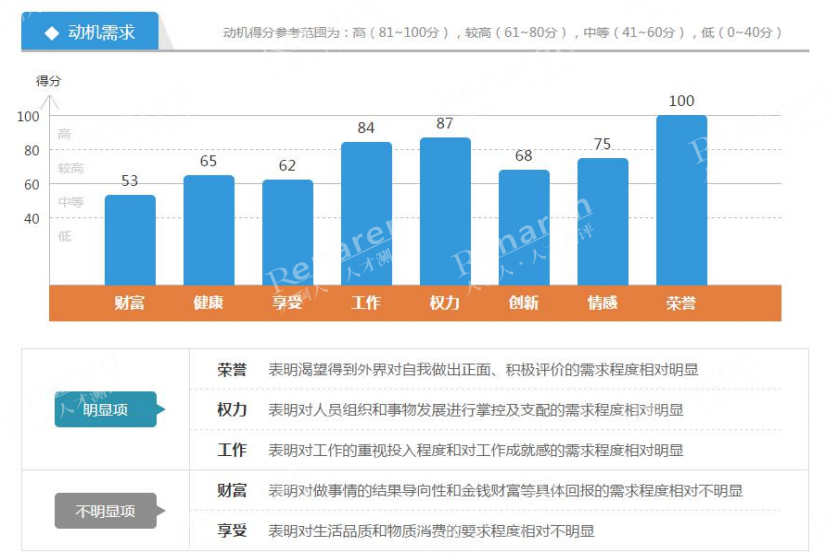Image resolution: width=838 pixels, height=559 pixels.
Task: Select the 情感 bar showing 75
Action: [x=603, y=222]
